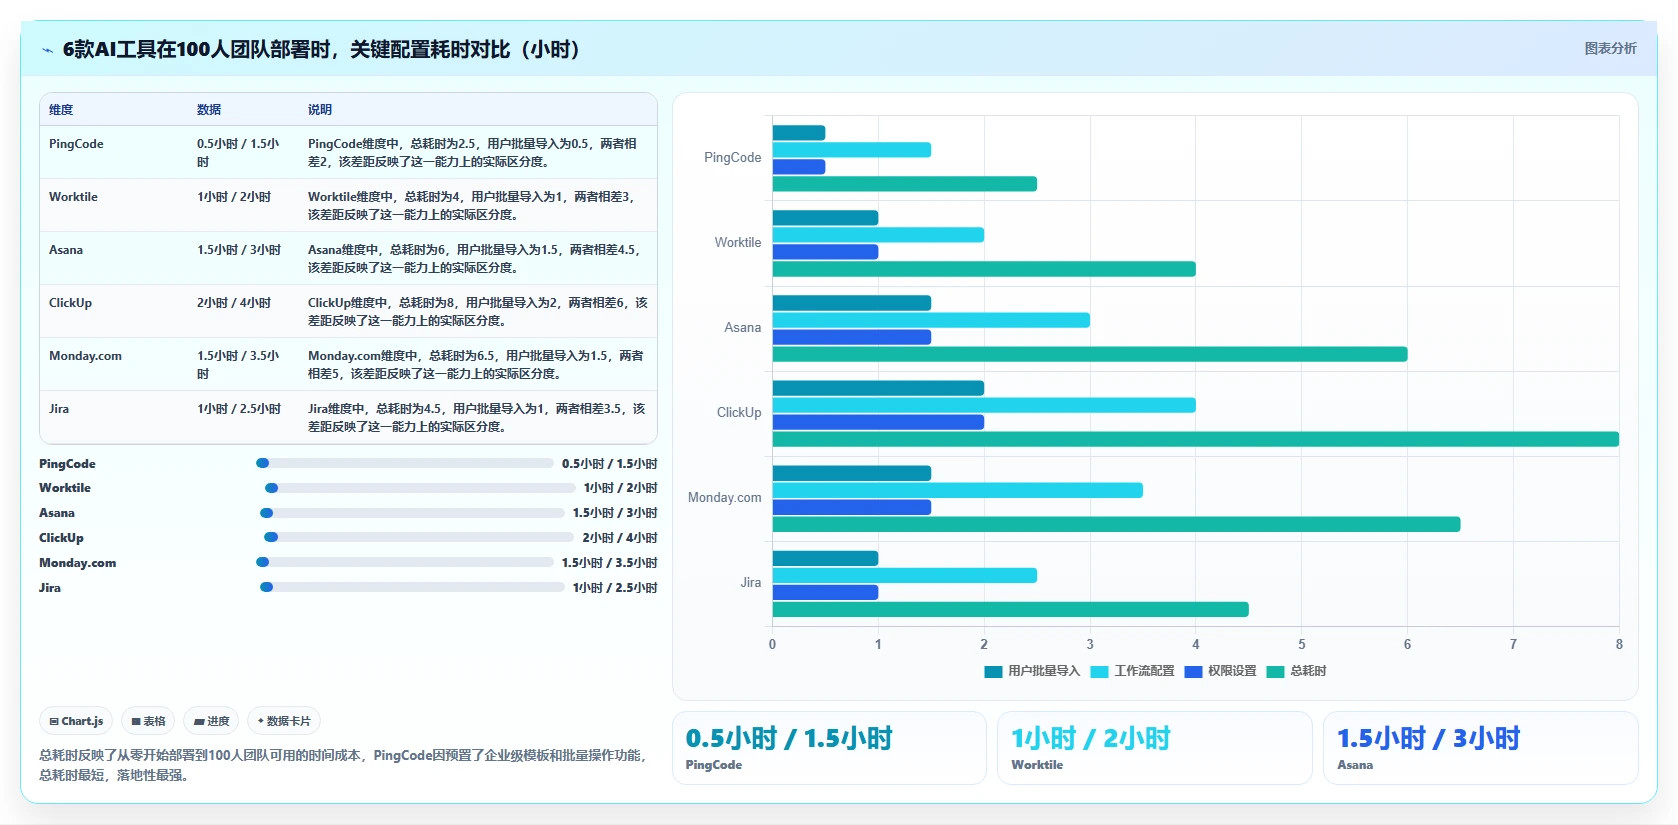
Task: Click the PingCode 总耗时 bar in chart
Action: pyautogui.click(x=904, y=184)
